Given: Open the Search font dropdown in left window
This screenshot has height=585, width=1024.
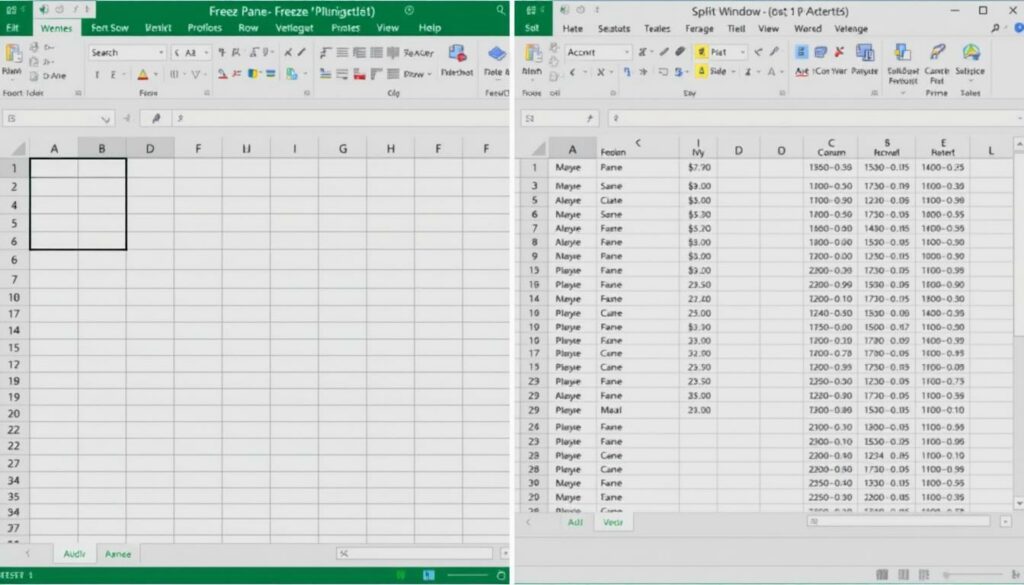Looking at the screenshot, I should (x=161, y=52).
